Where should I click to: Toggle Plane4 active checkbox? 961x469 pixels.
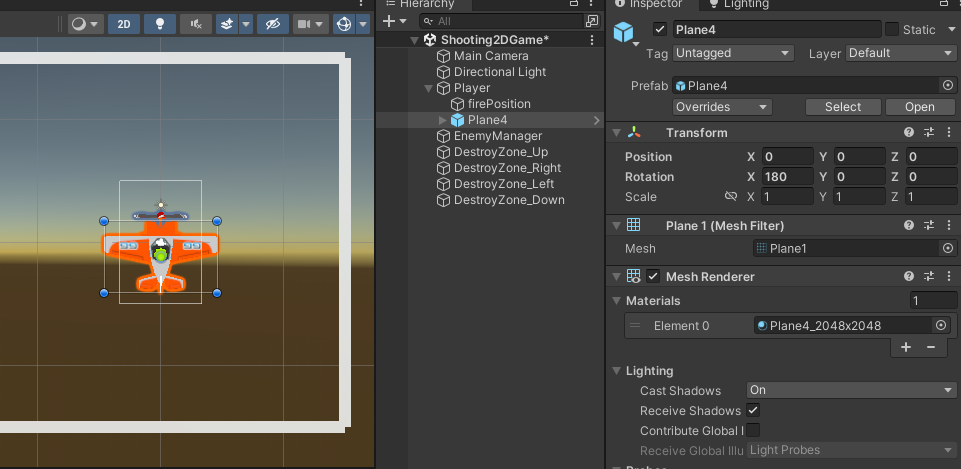tap(660, 29)
